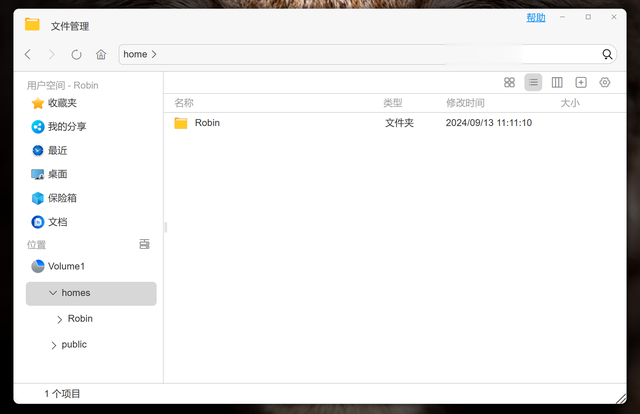Viewport: 640px width, 414px height.
Task: Sort by 类型 column header
Action: pyautogui.click(x=393, y=103)
